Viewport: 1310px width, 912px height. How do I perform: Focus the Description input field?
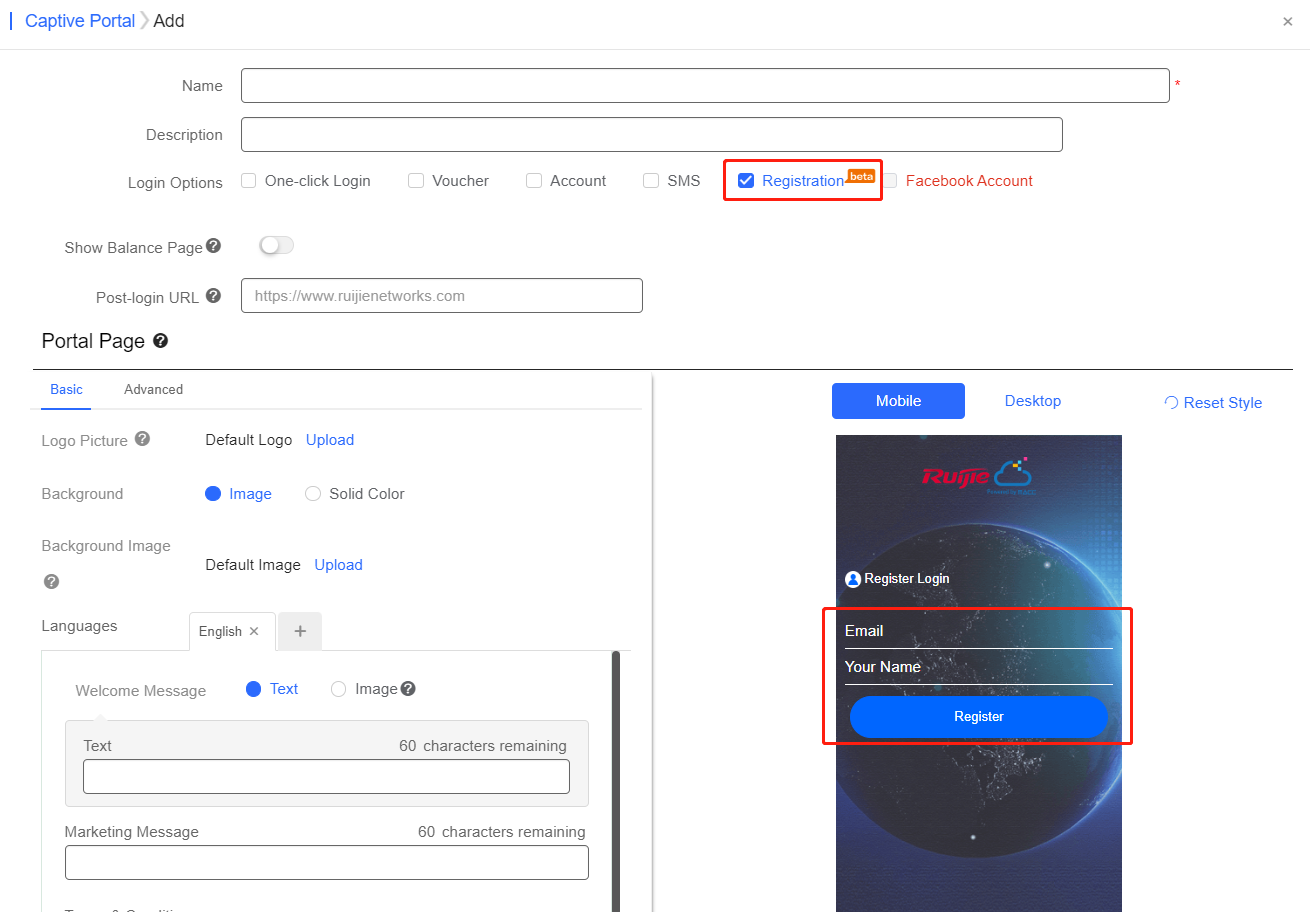pyautogui.click(x=651, y=134)
